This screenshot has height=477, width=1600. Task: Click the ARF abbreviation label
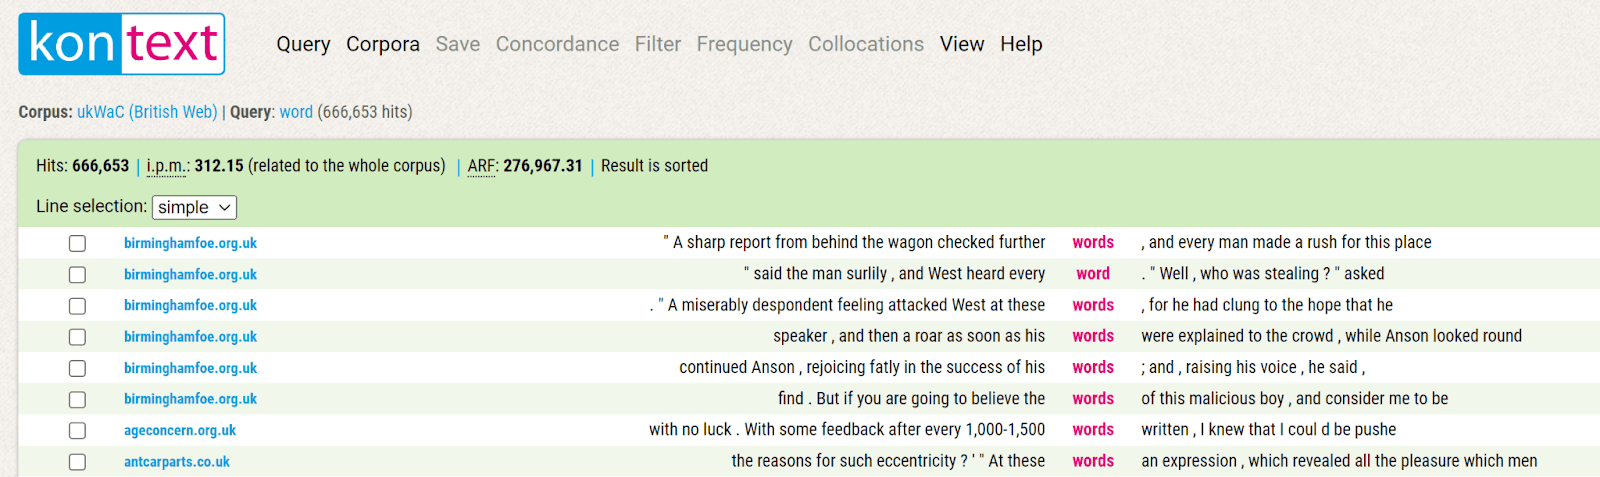point(481,166)
